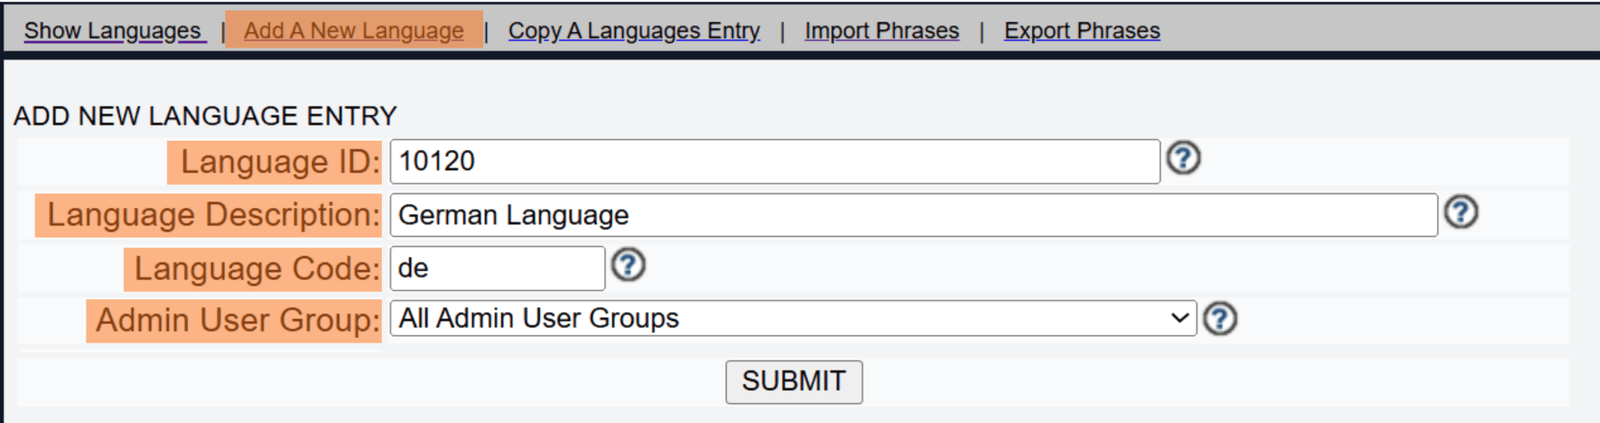Viewport: 1600px width, 423px height.
Task: Click help icon next to Language ID
Action: click(x=1183, y=158)
